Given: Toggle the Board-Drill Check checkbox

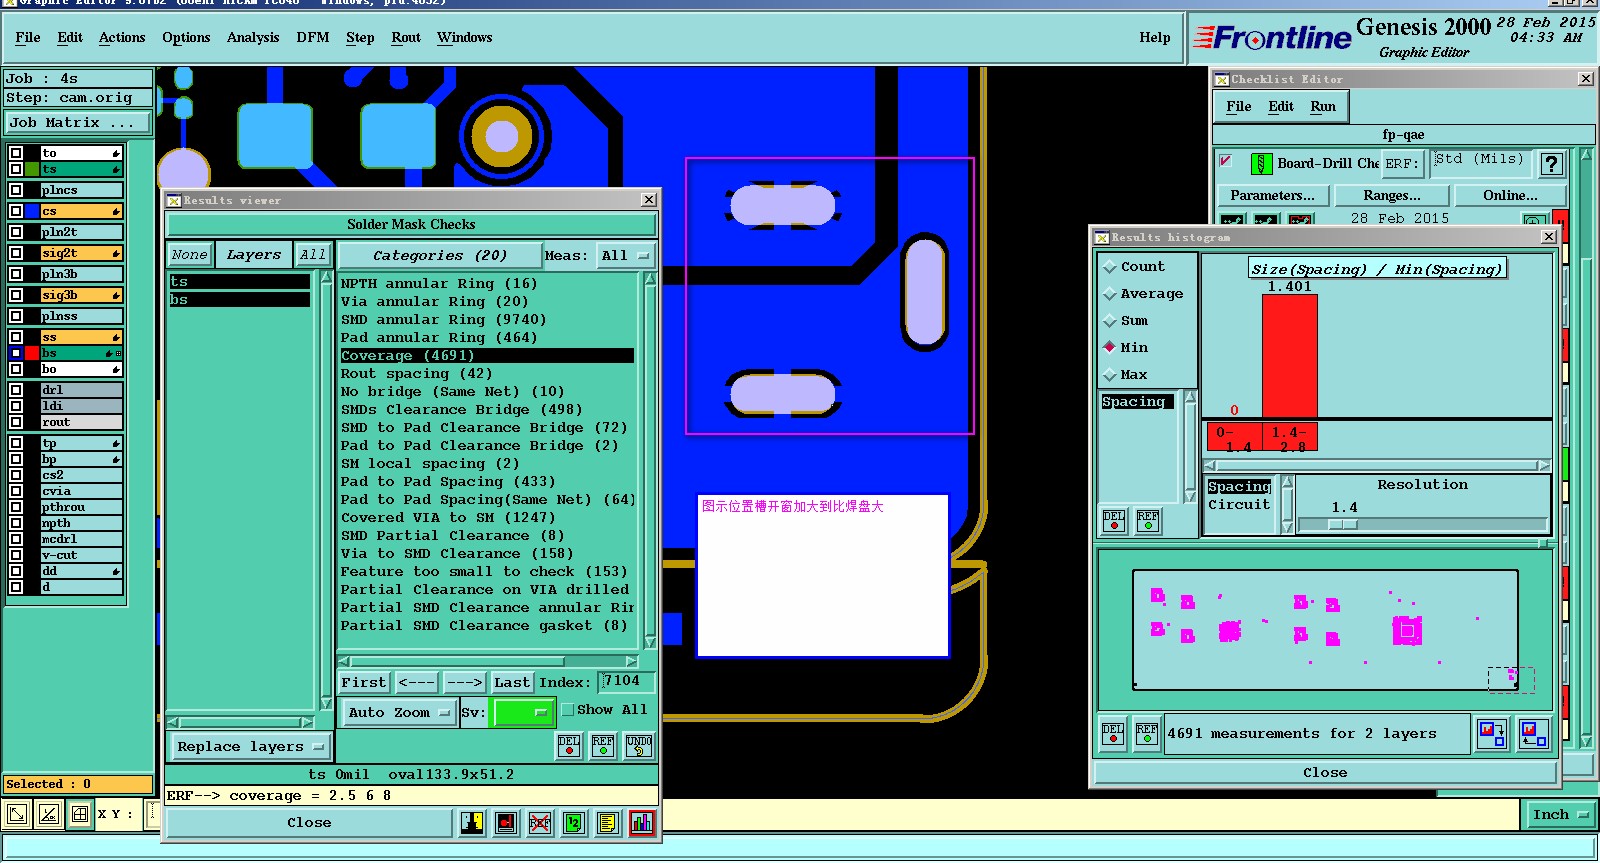Looking at the screenshot, I should pyautogui.click(x=1226, y=161).
